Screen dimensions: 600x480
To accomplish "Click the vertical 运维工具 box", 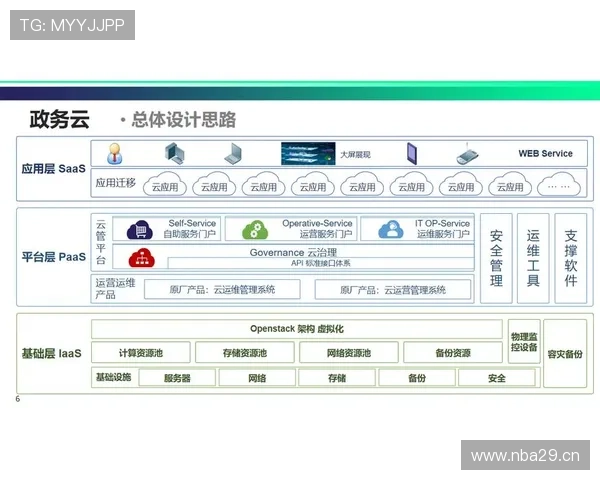I will click(x=533, y=258).
